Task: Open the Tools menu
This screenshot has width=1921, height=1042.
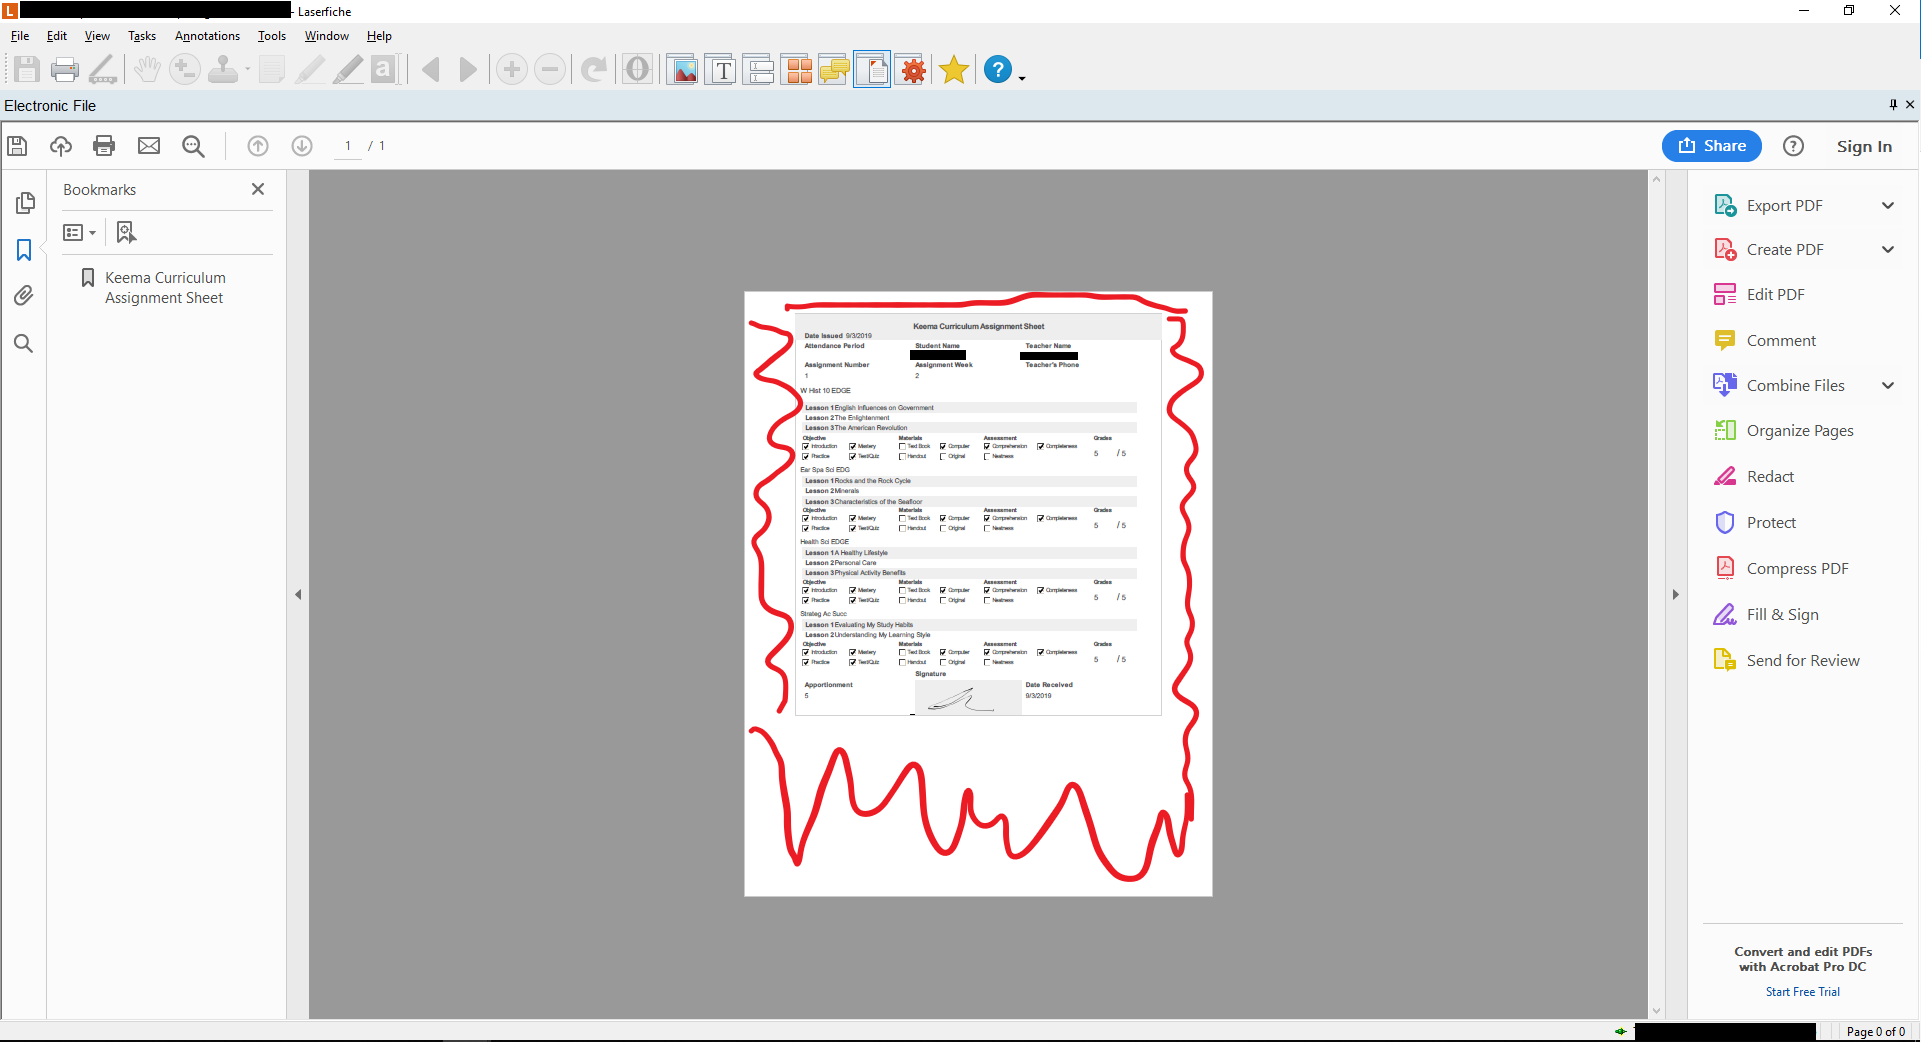Action: (272, 36)
